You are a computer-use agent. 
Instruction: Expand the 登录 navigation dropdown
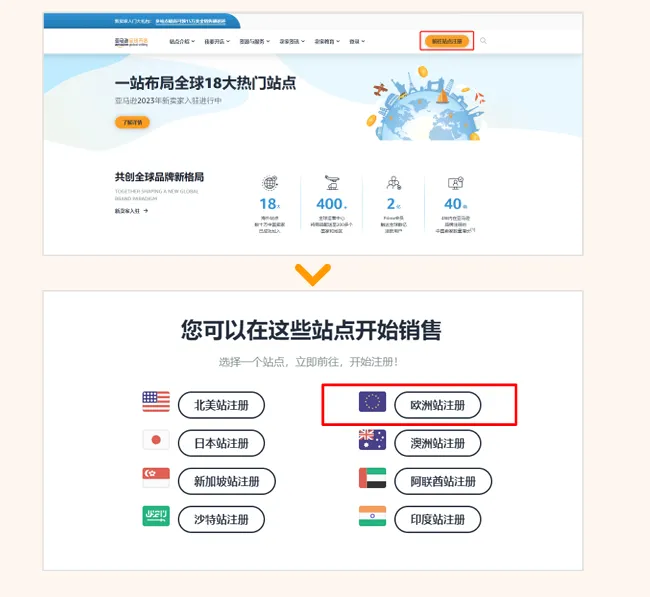tap(357, 41)
